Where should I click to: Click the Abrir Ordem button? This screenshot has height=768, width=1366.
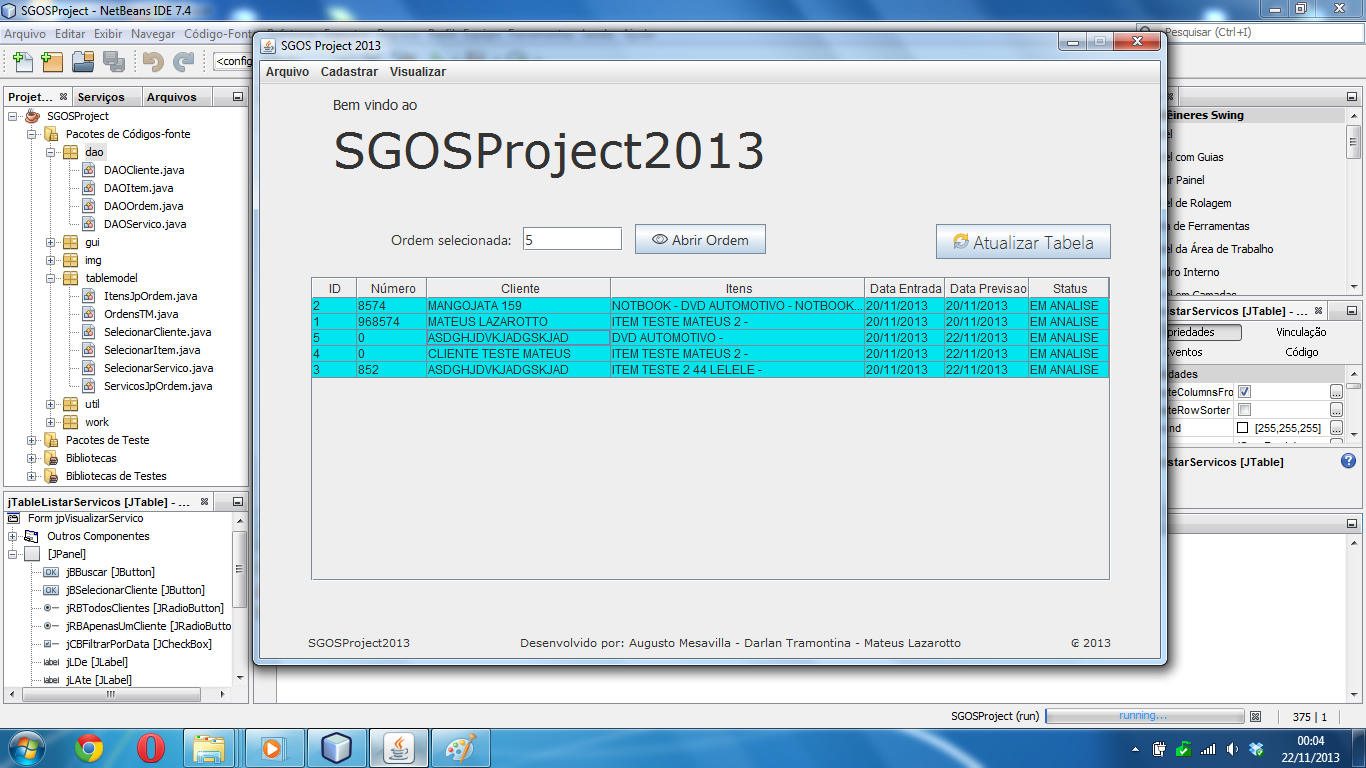(x=699, y=238)
